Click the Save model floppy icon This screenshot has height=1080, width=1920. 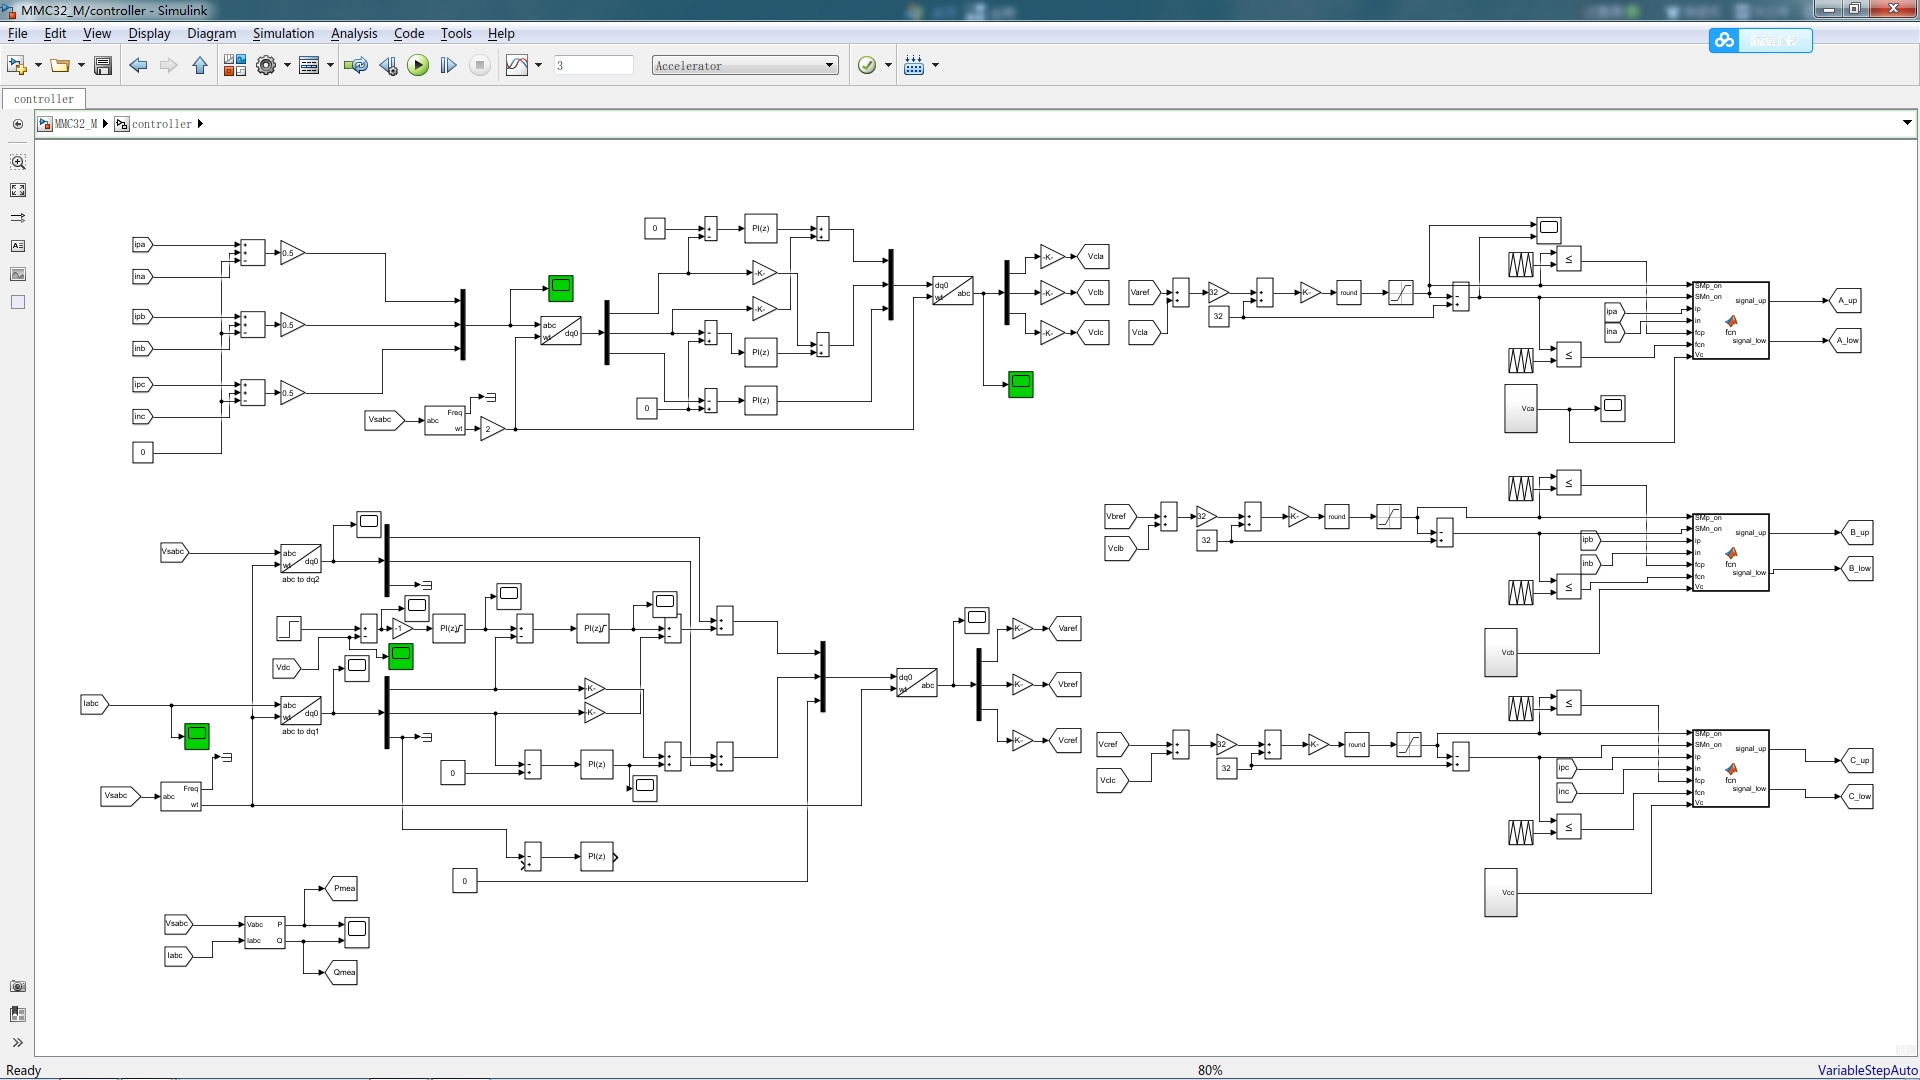coord(102,66)
